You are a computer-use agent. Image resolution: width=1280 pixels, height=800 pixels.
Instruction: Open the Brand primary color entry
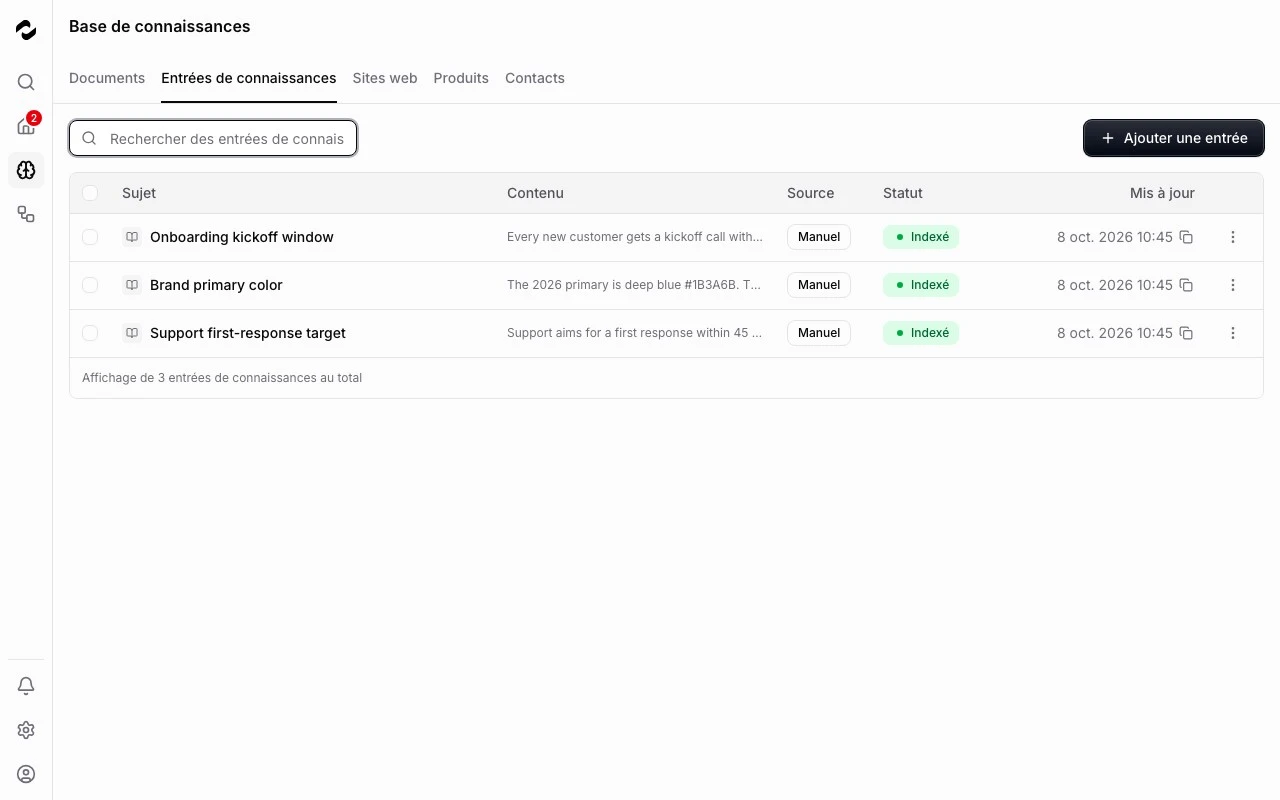click(216, 285)
